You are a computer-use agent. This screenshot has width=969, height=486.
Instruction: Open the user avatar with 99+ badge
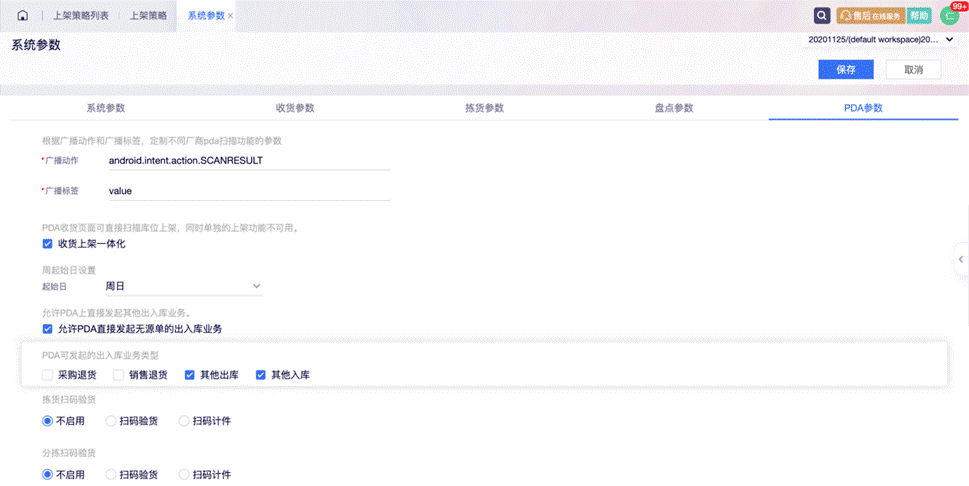click(949, 16)
